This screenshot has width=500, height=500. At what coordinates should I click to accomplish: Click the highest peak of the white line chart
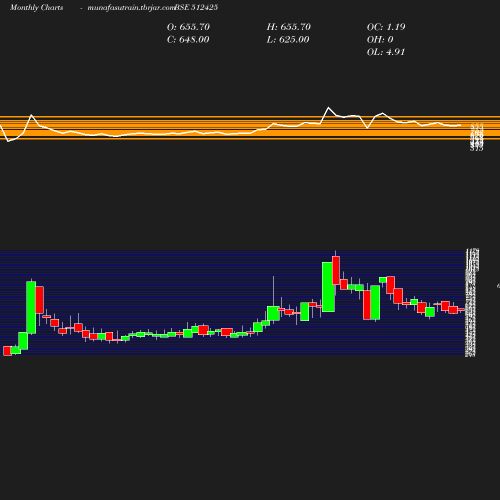click(x=329, y=108)
